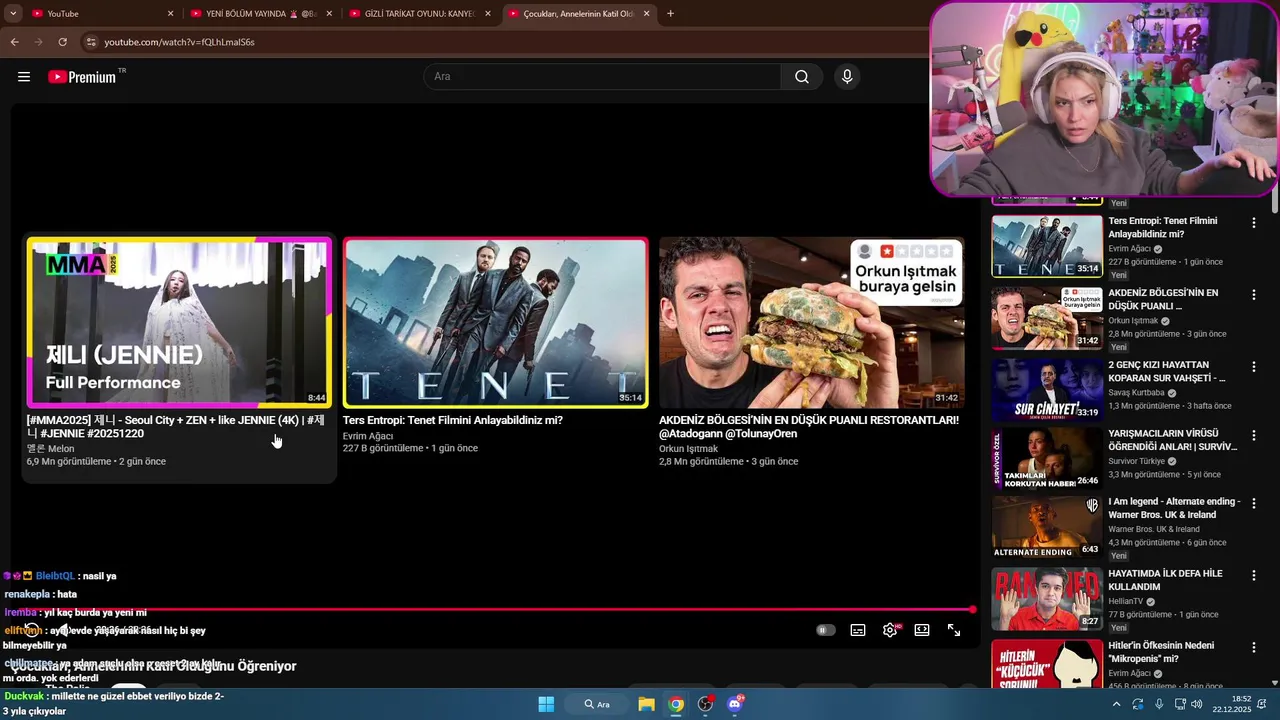1280x720 pixels.
Task: Open more options for sidebar AKDENİZ BÖLGESİ video
Action: click(1253, 295)
